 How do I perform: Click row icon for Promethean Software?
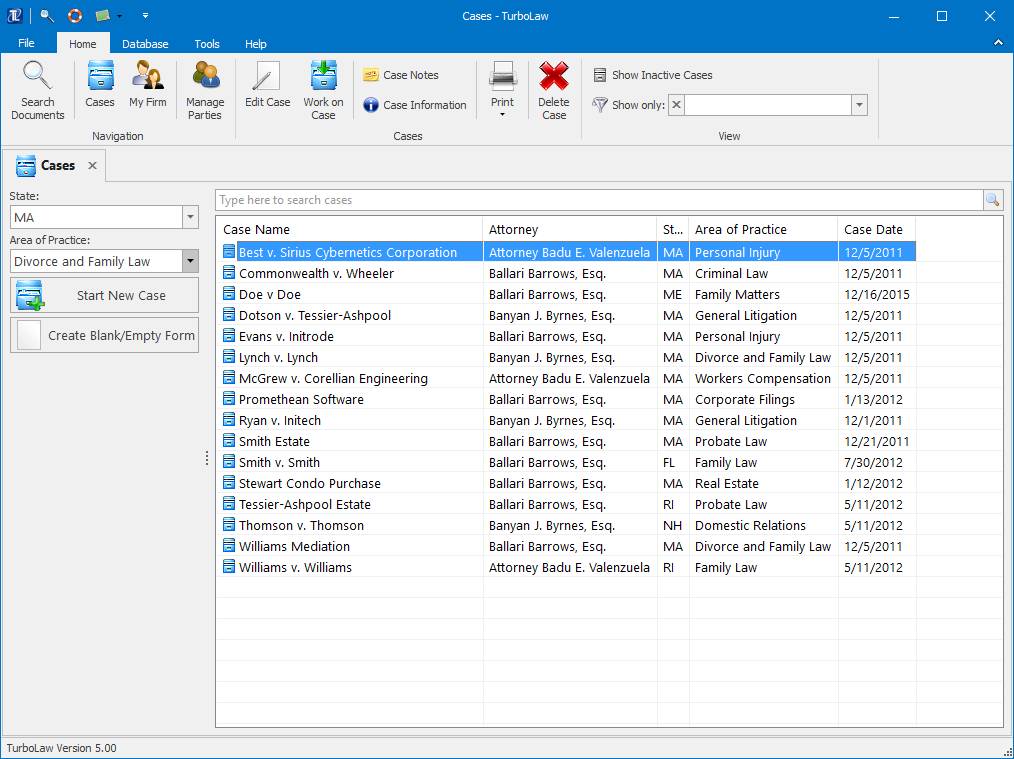point(228,399)
